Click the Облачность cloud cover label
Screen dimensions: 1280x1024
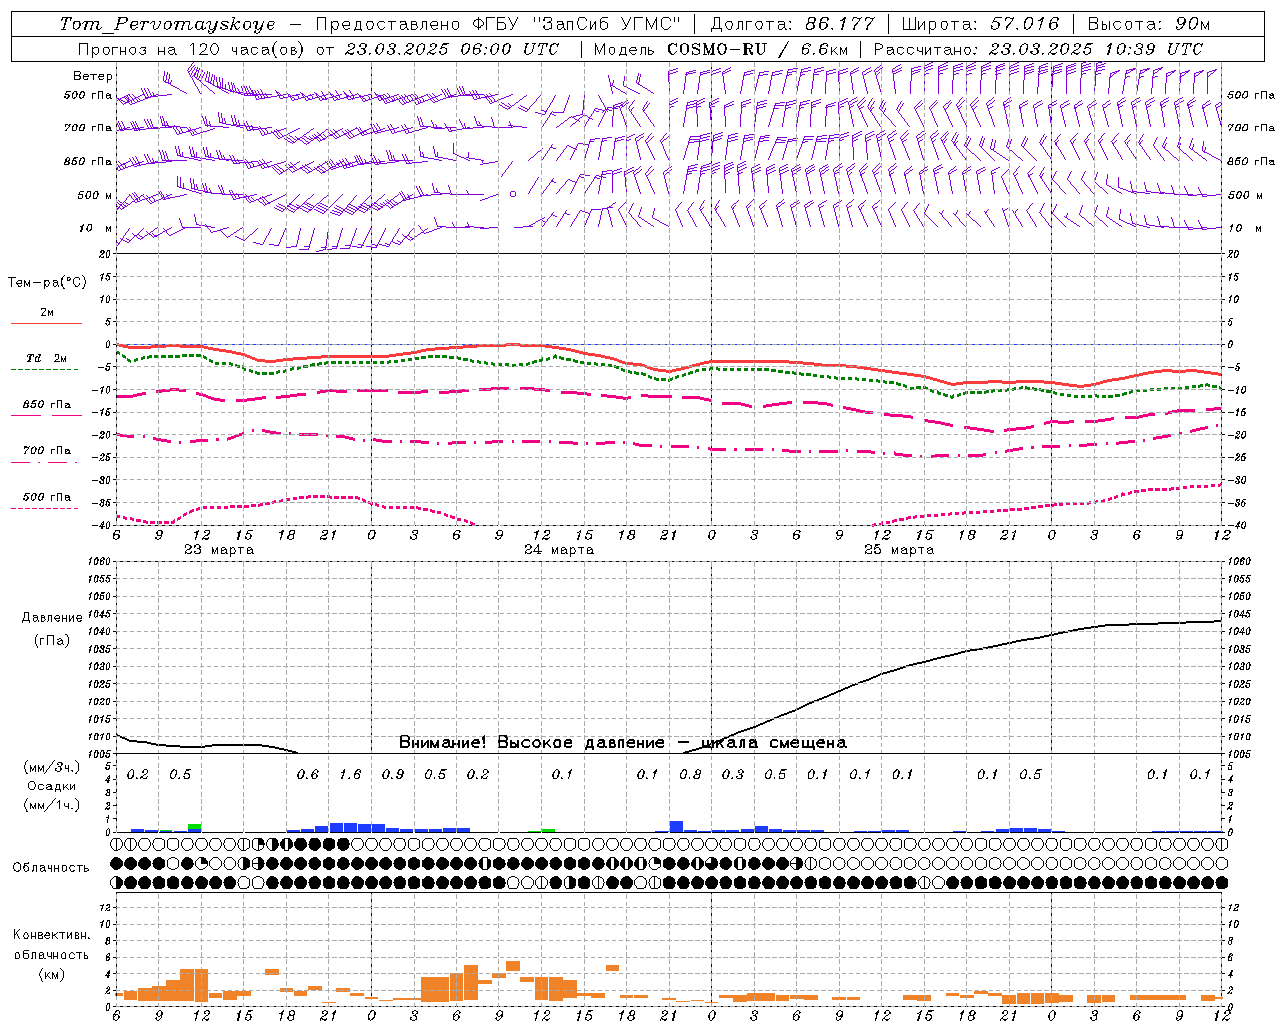(51, 868)
